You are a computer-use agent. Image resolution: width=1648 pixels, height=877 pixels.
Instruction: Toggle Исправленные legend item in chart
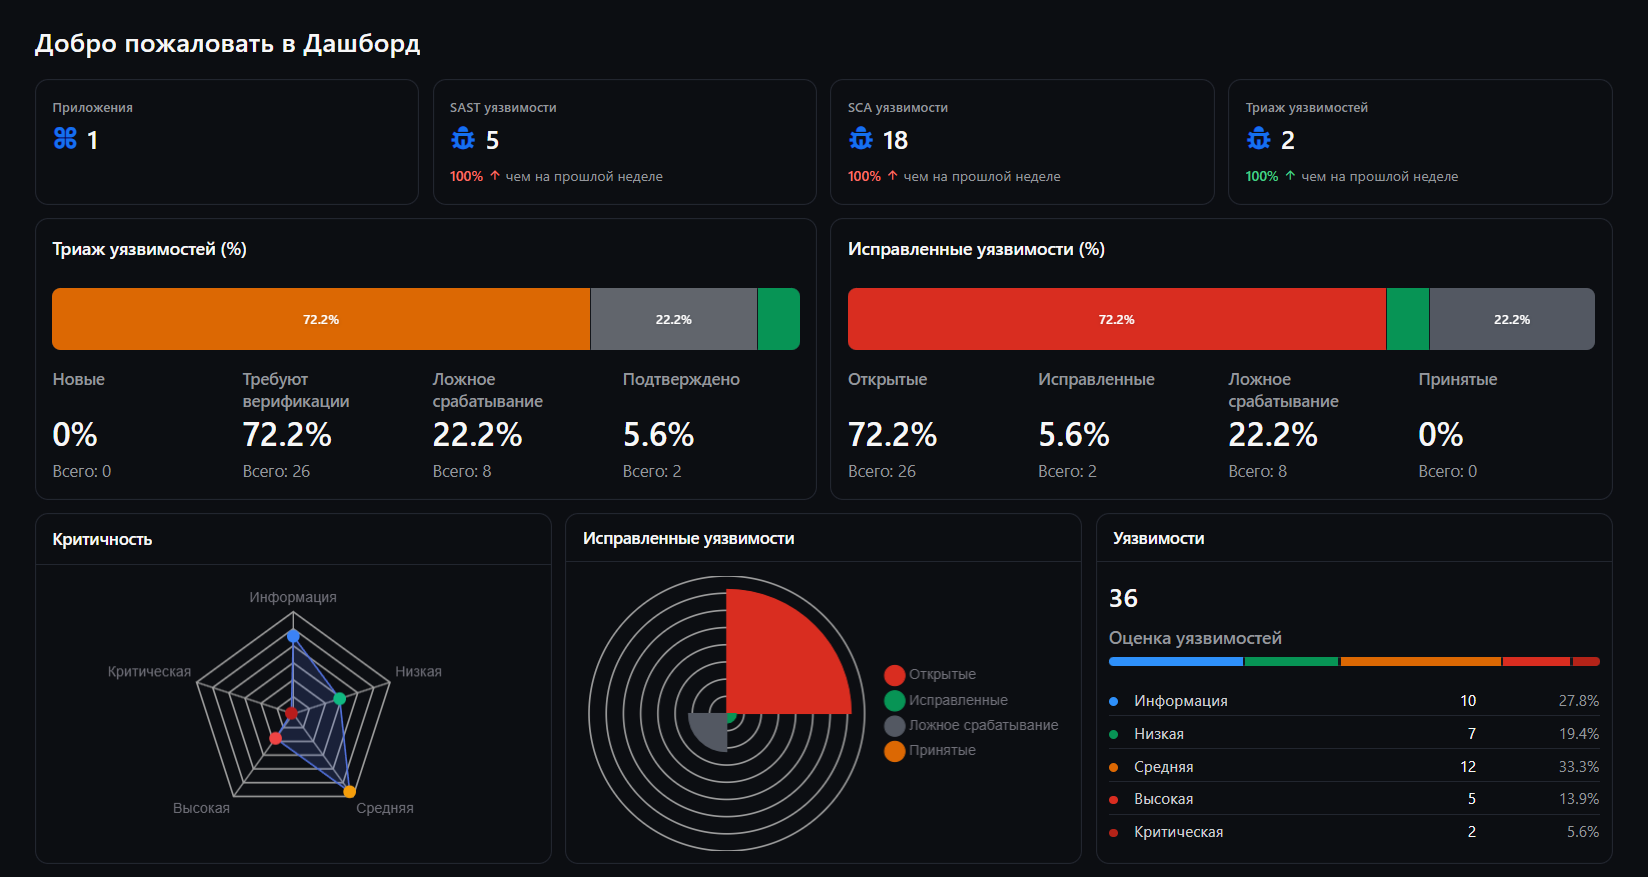tap(946, 700)
